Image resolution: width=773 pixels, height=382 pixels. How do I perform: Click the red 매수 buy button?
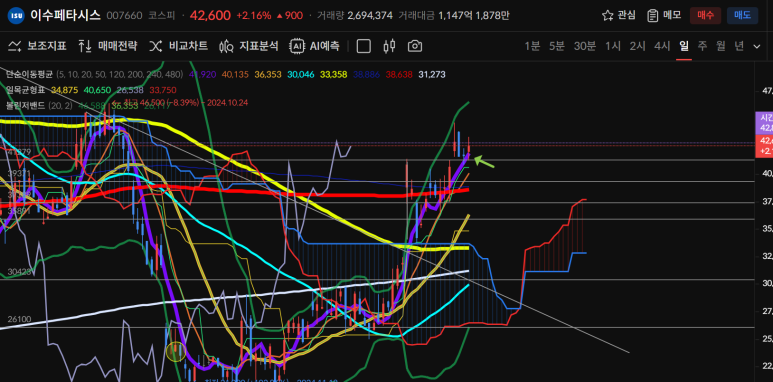(x=705, y=15)
